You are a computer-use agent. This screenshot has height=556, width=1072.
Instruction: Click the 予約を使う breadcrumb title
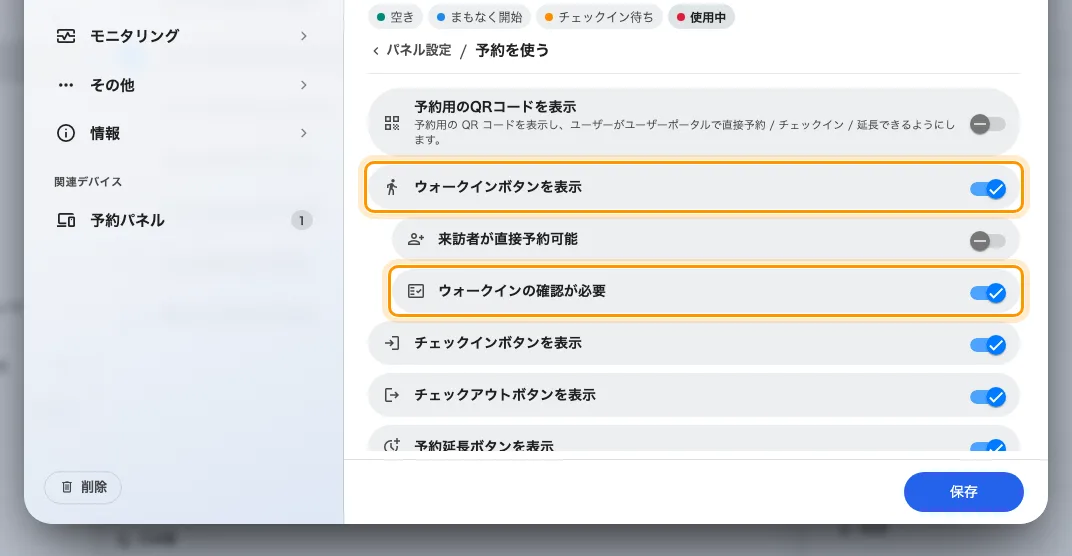coord(512,51)
